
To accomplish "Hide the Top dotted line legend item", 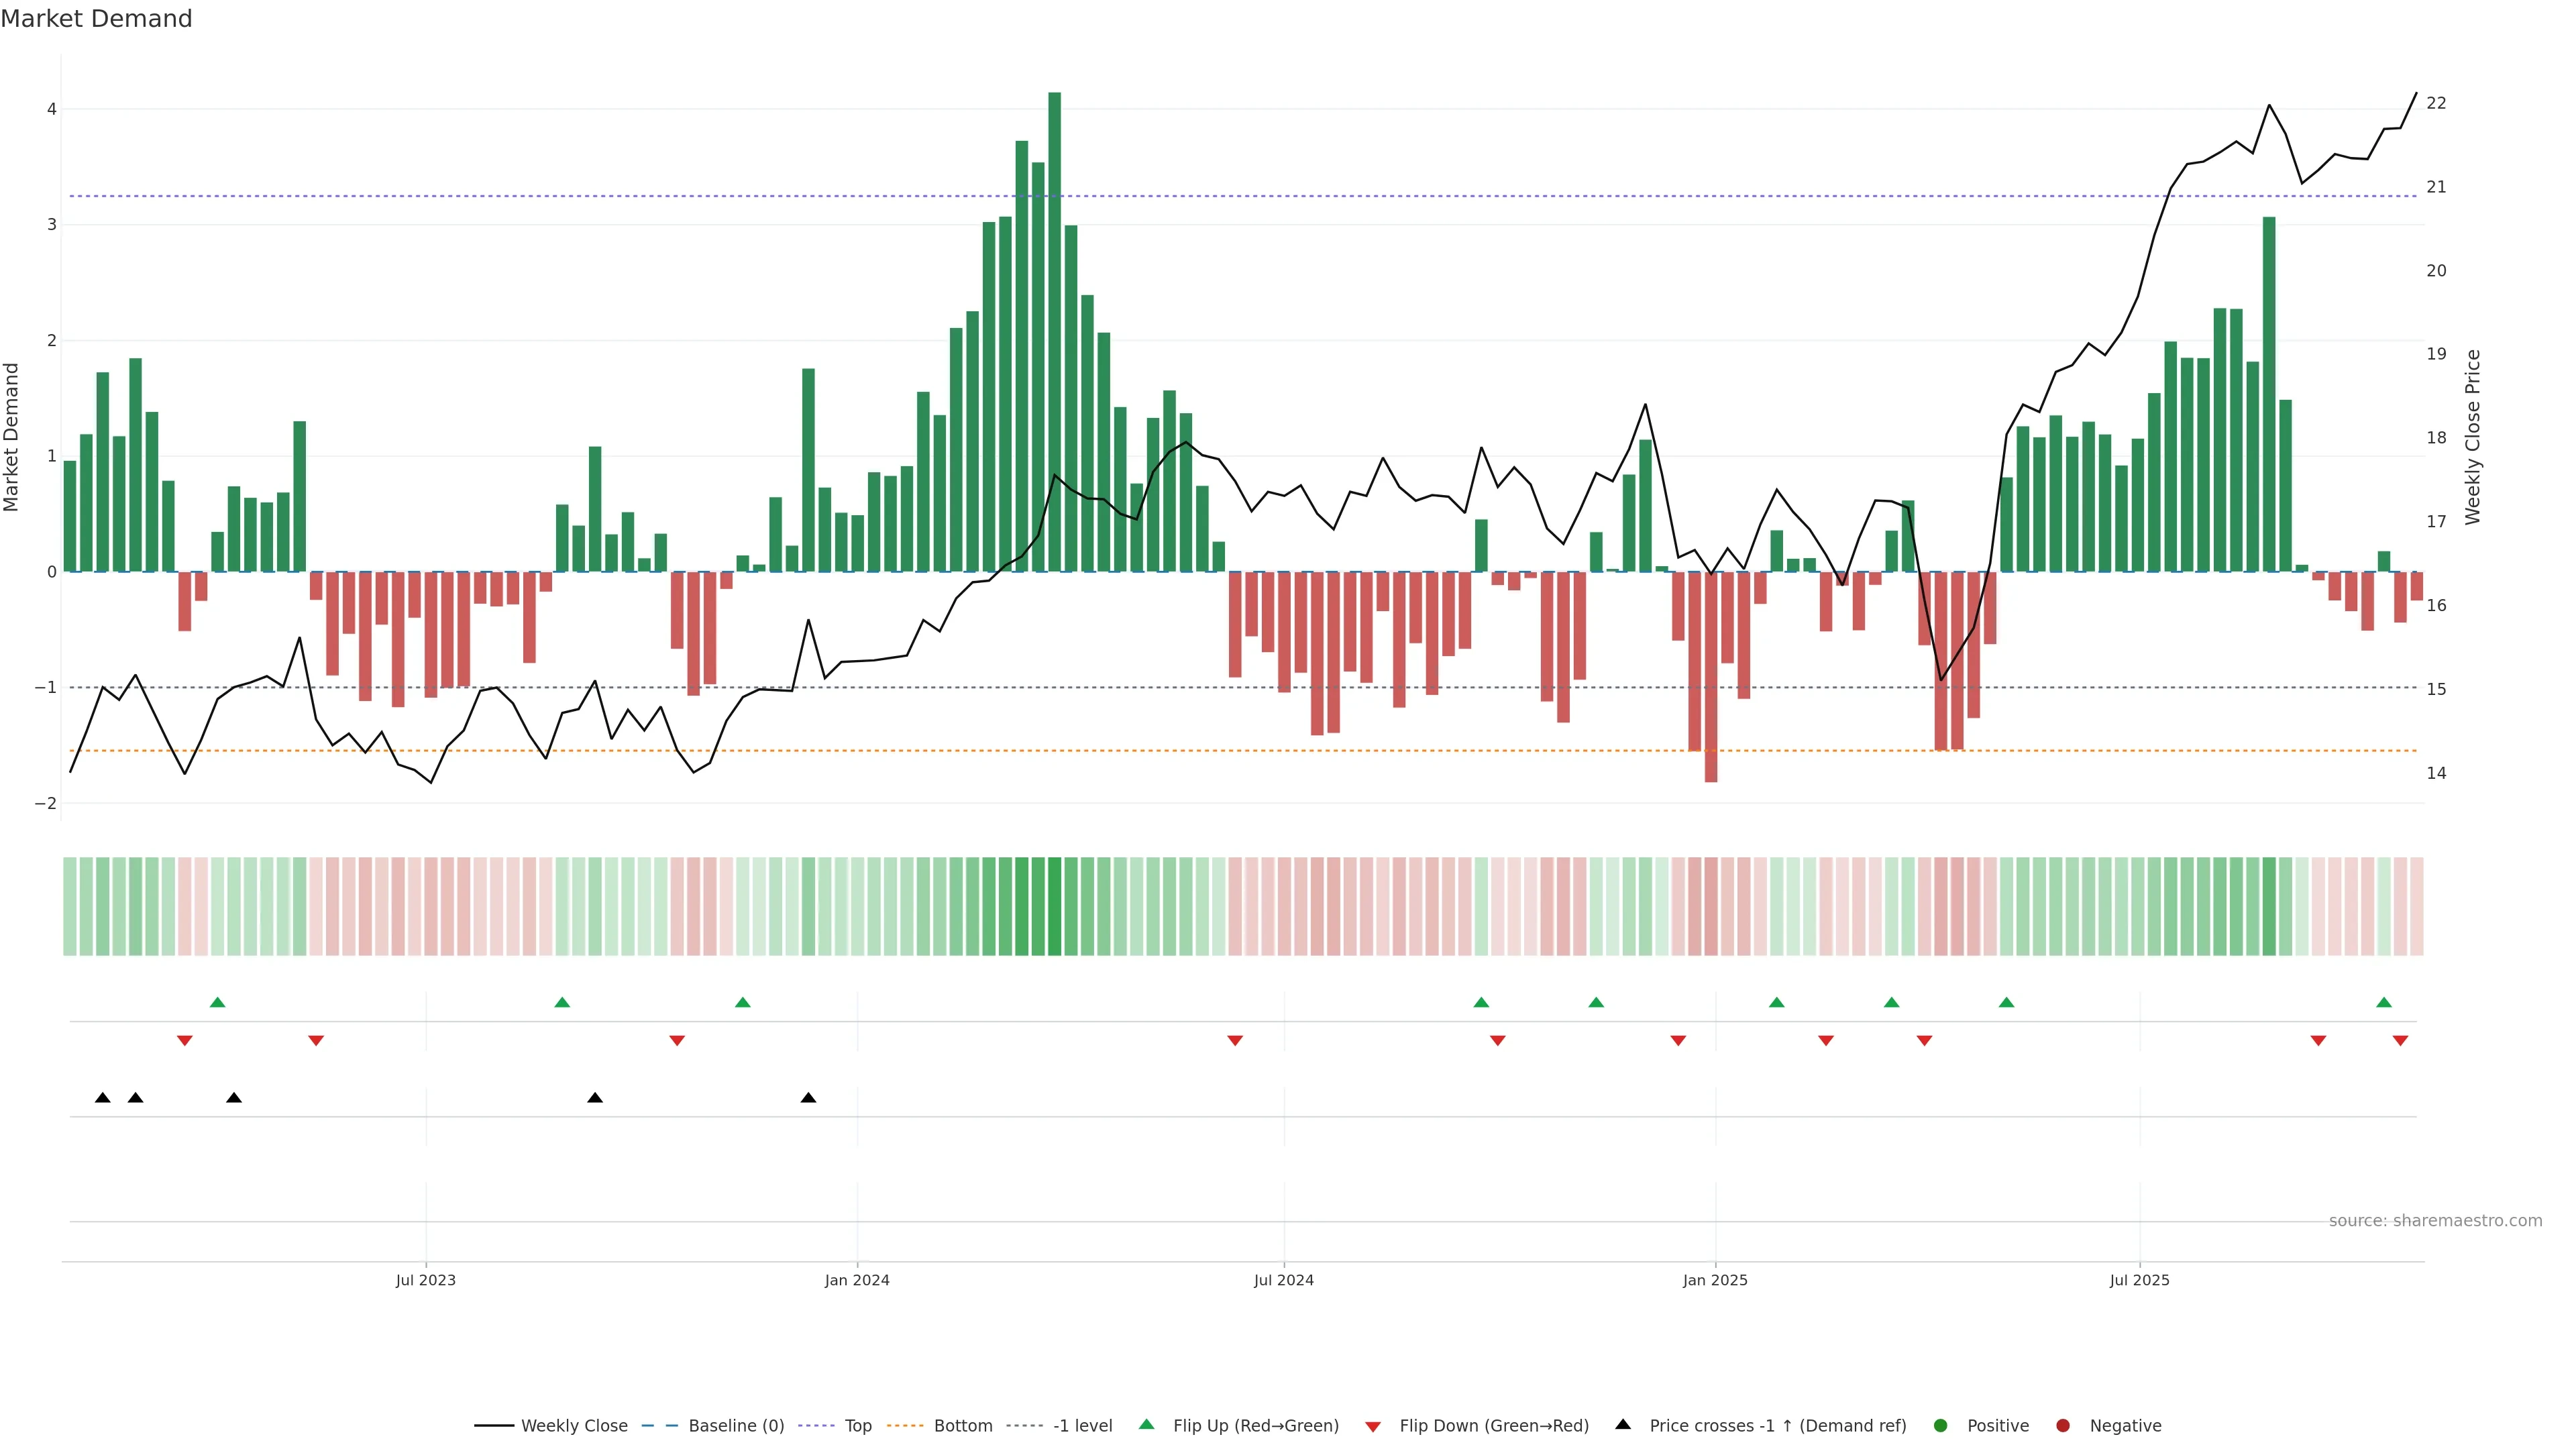I will tap(857, 1425).
